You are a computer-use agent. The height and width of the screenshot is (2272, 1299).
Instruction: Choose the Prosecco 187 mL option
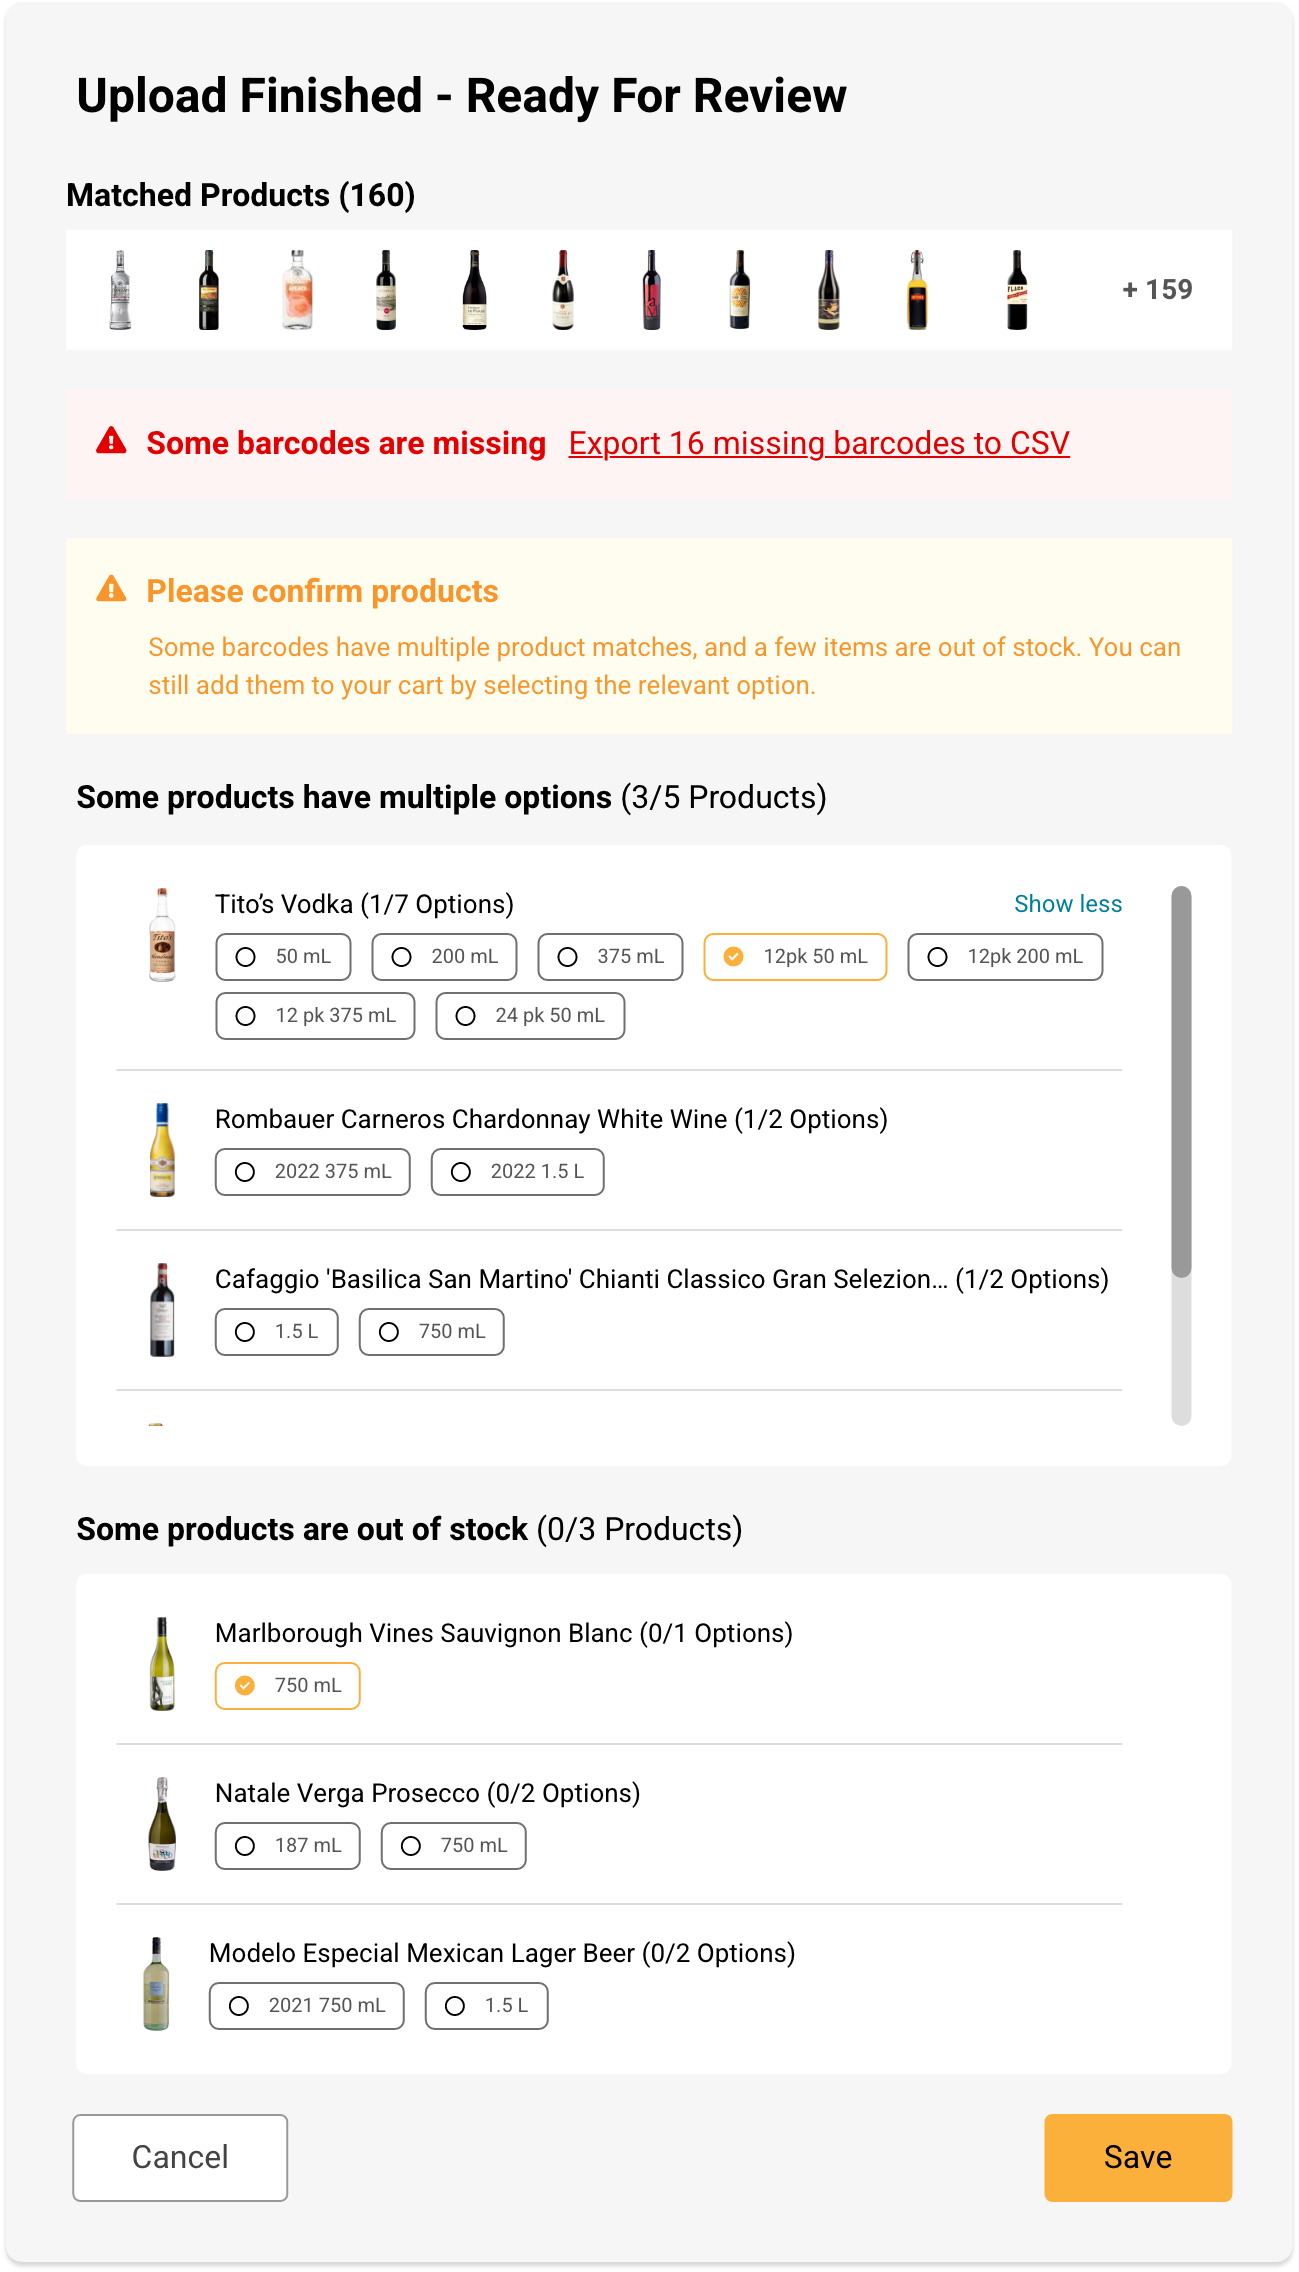click(x=287, y=1846)
